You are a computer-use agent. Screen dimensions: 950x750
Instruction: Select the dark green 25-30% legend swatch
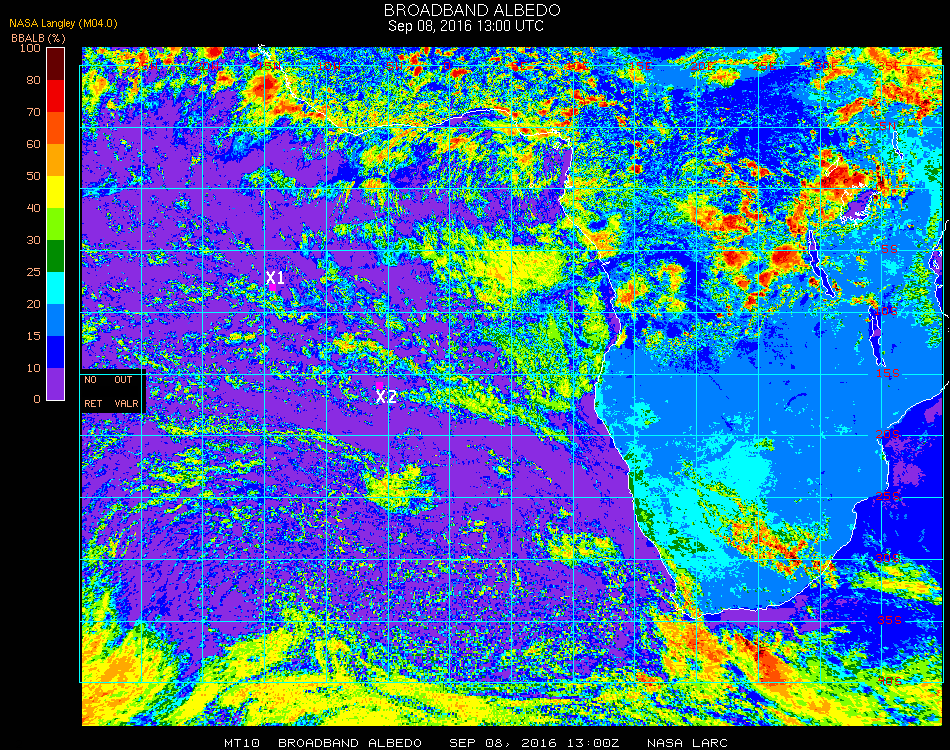click(x=55, y=256)
